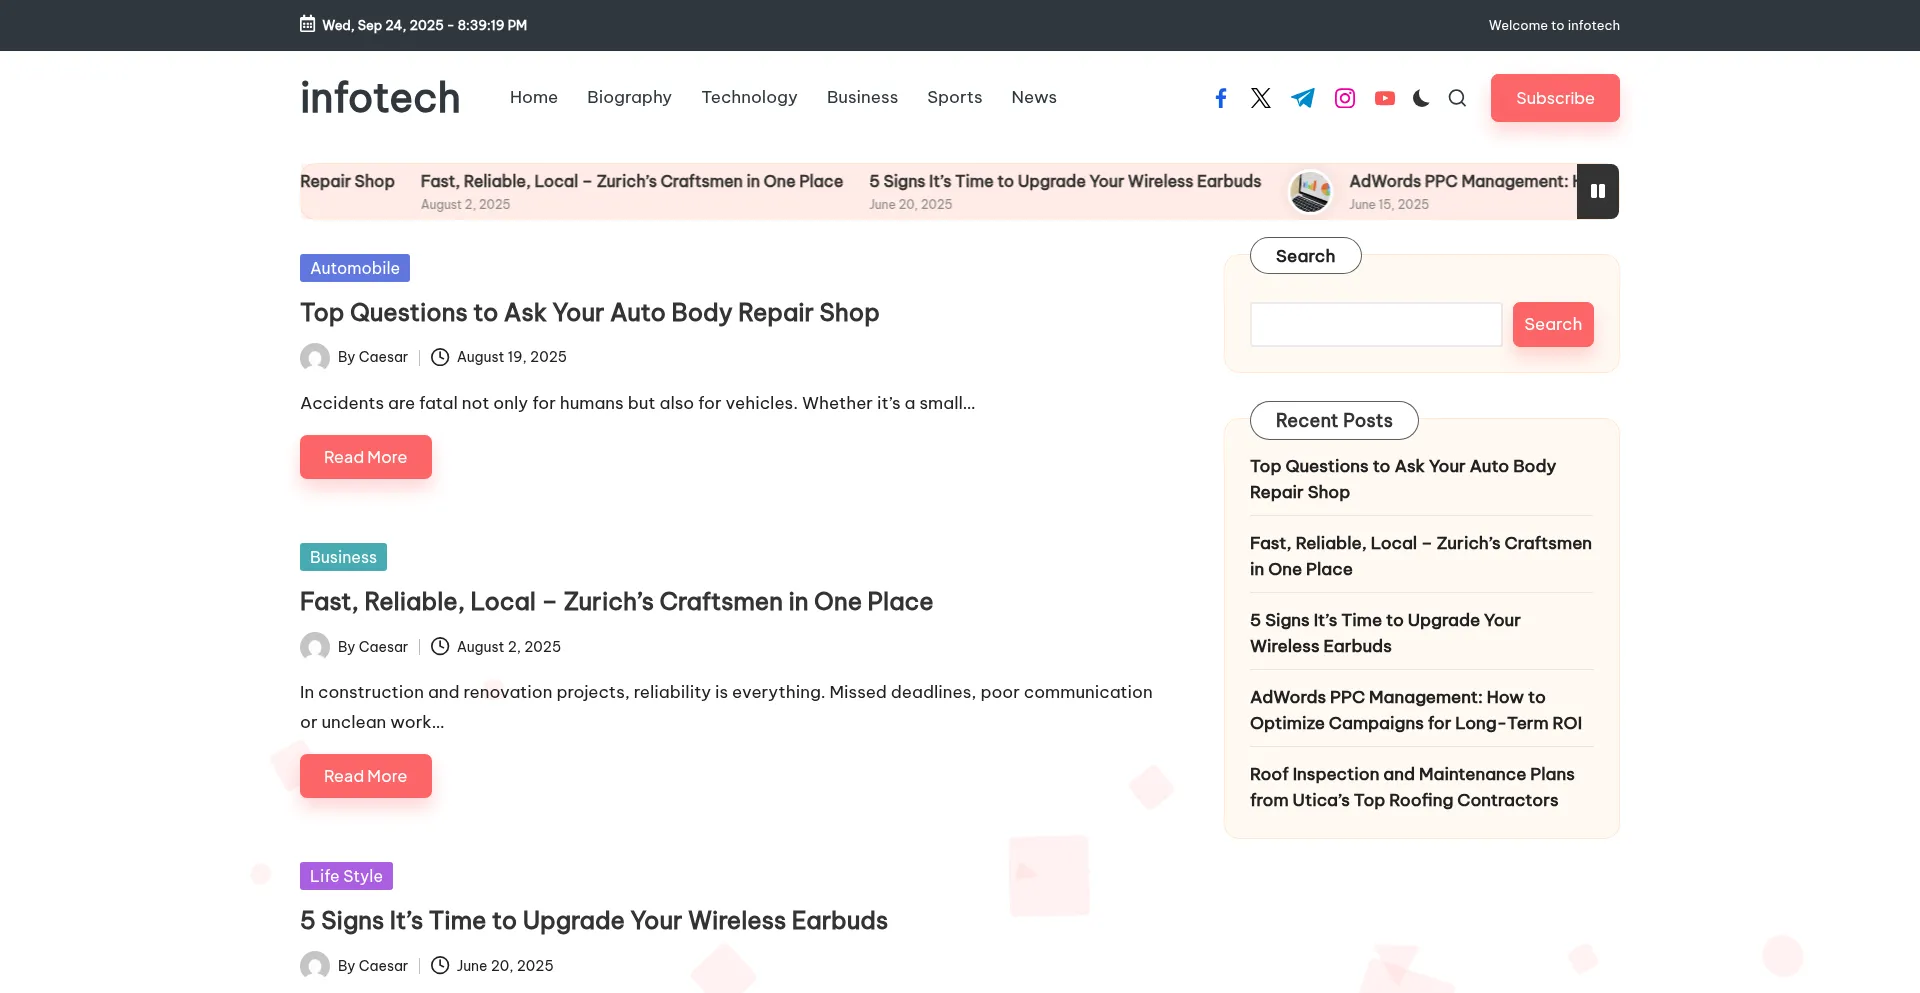Open the Facebook social icon

tap(1221, 98)
